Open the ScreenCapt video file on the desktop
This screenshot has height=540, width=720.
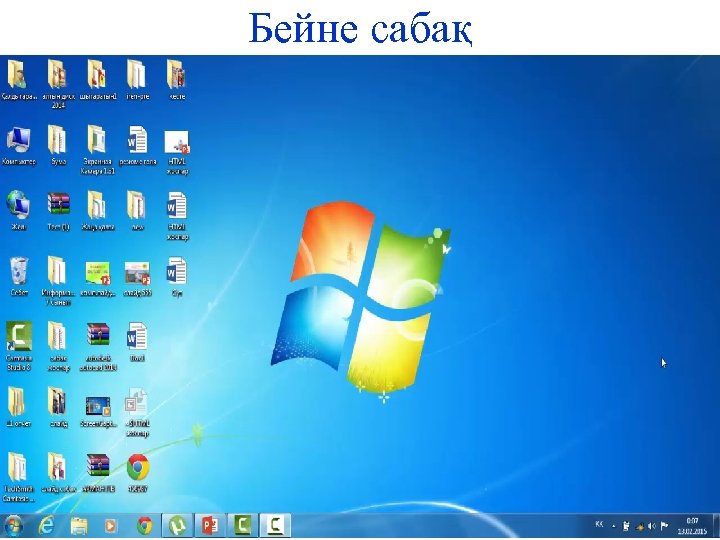click(x=98, y=411)
